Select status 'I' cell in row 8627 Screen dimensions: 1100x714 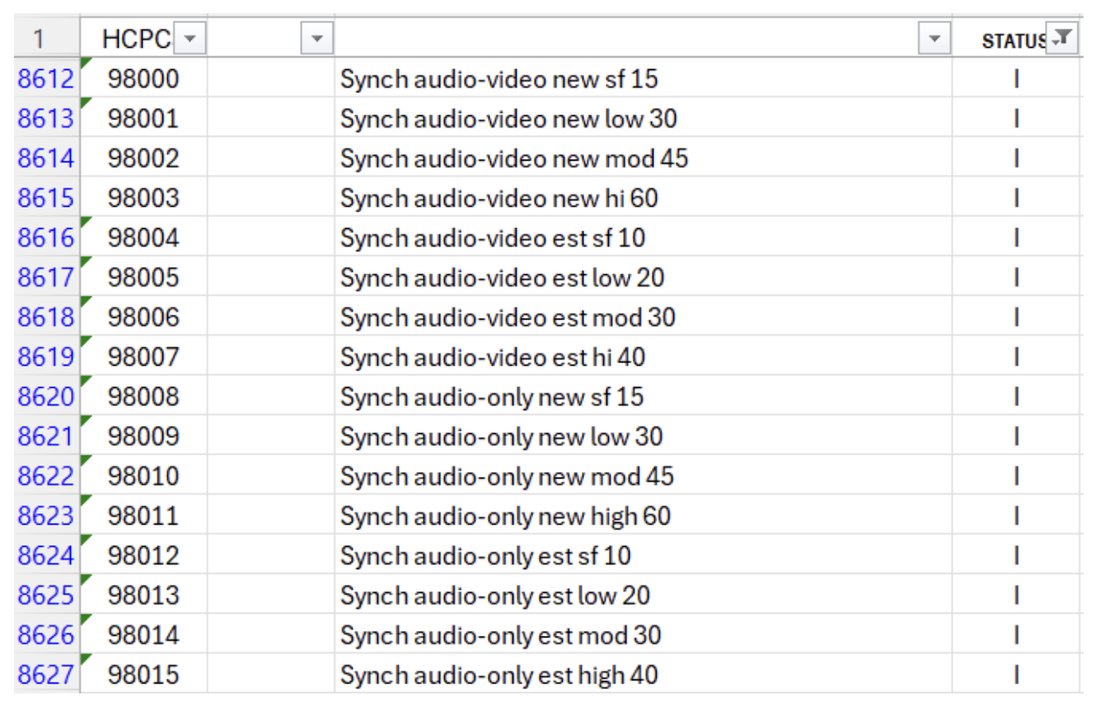coord(1016,675)
